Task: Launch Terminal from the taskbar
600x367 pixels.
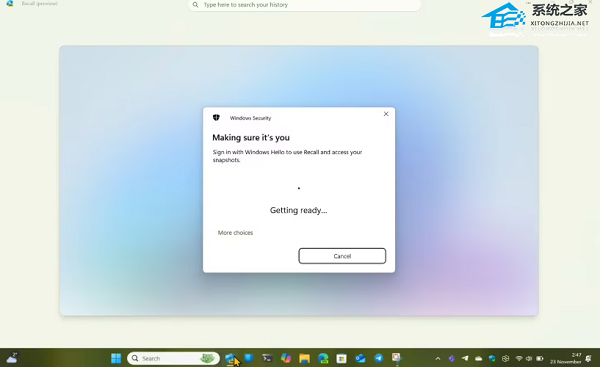Action: click(267, 358)
